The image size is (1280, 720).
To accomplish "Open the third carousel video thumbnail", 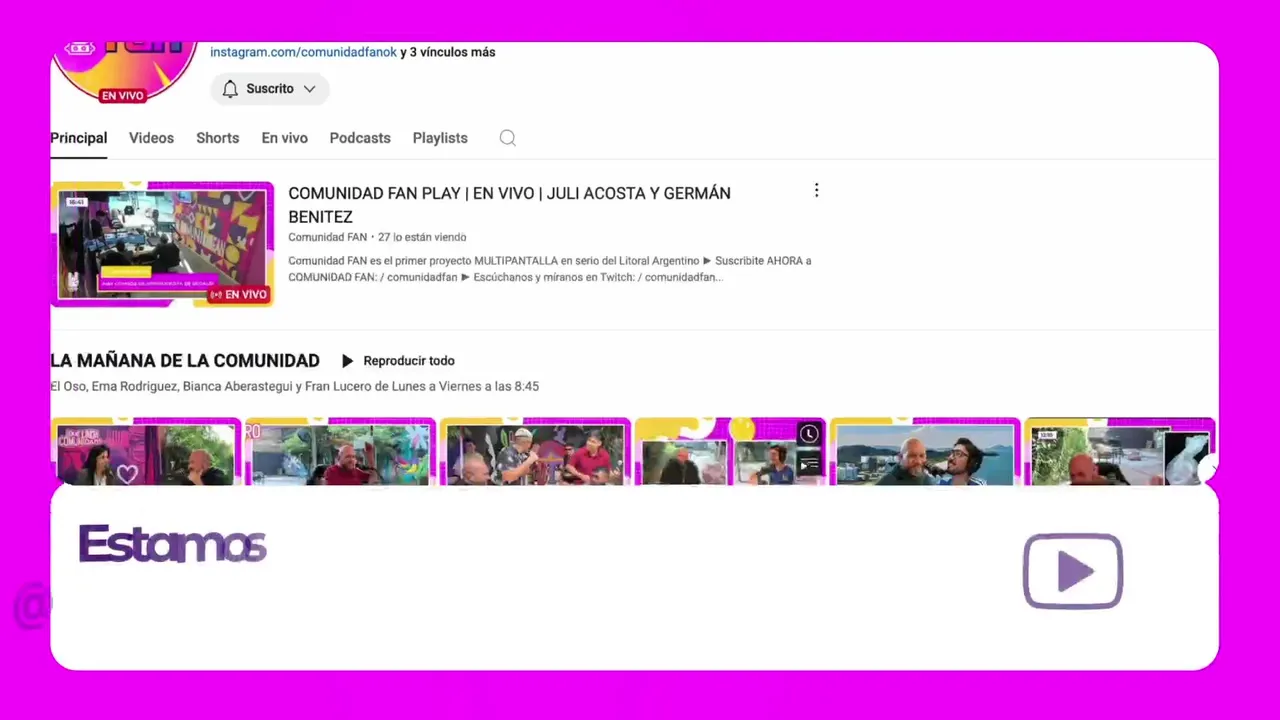I will point(535,452).
